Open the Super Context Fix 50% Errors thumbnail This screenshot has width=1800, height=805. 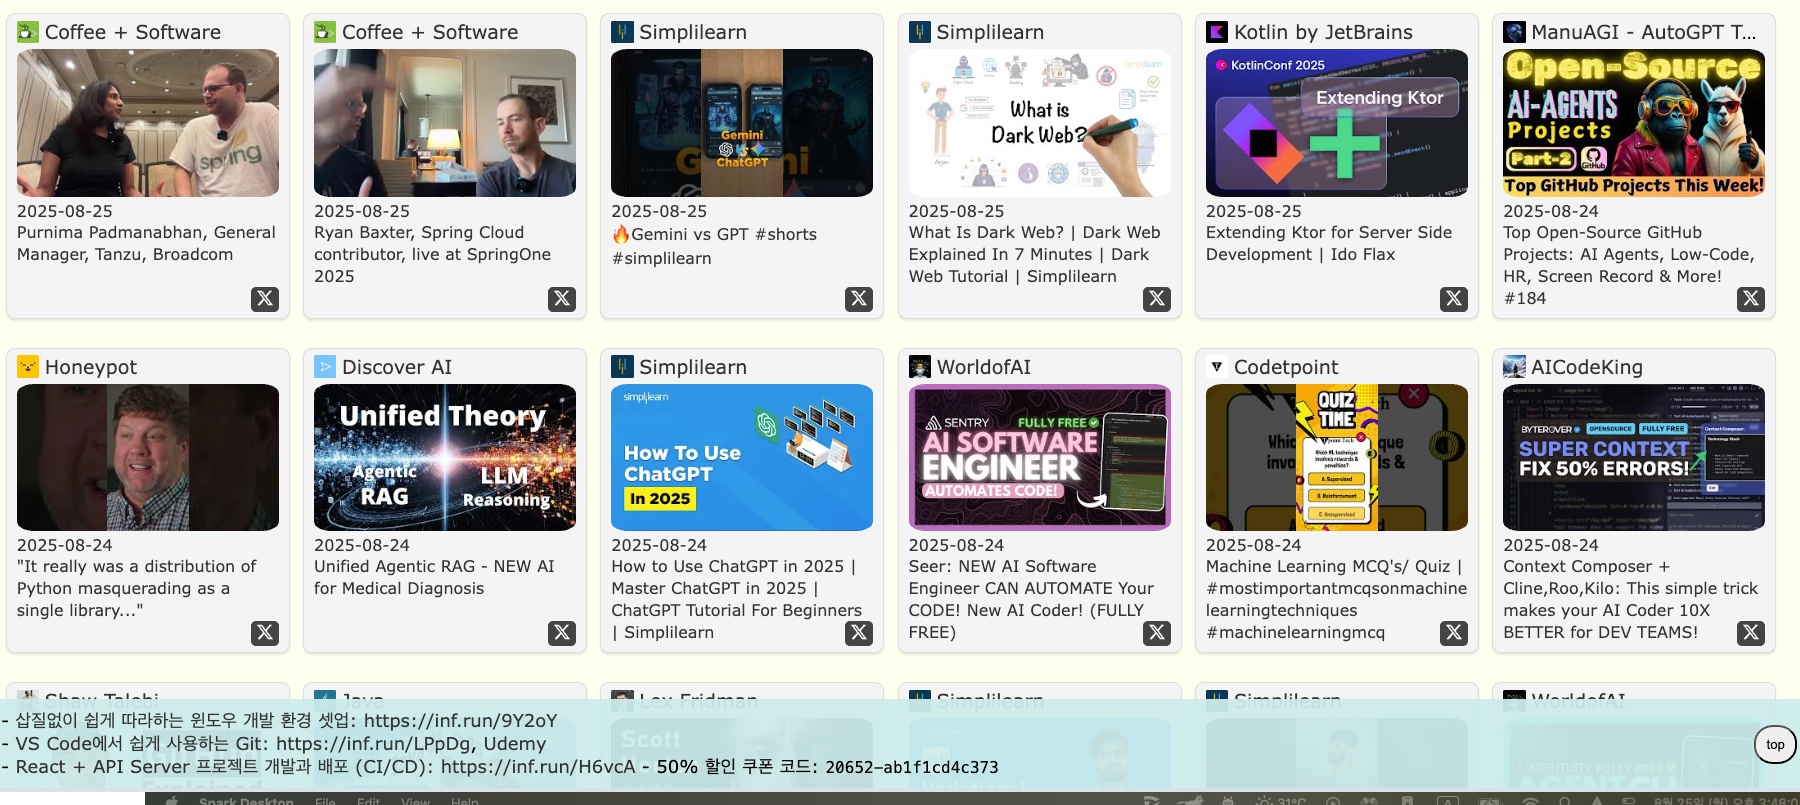point(1634,457)
